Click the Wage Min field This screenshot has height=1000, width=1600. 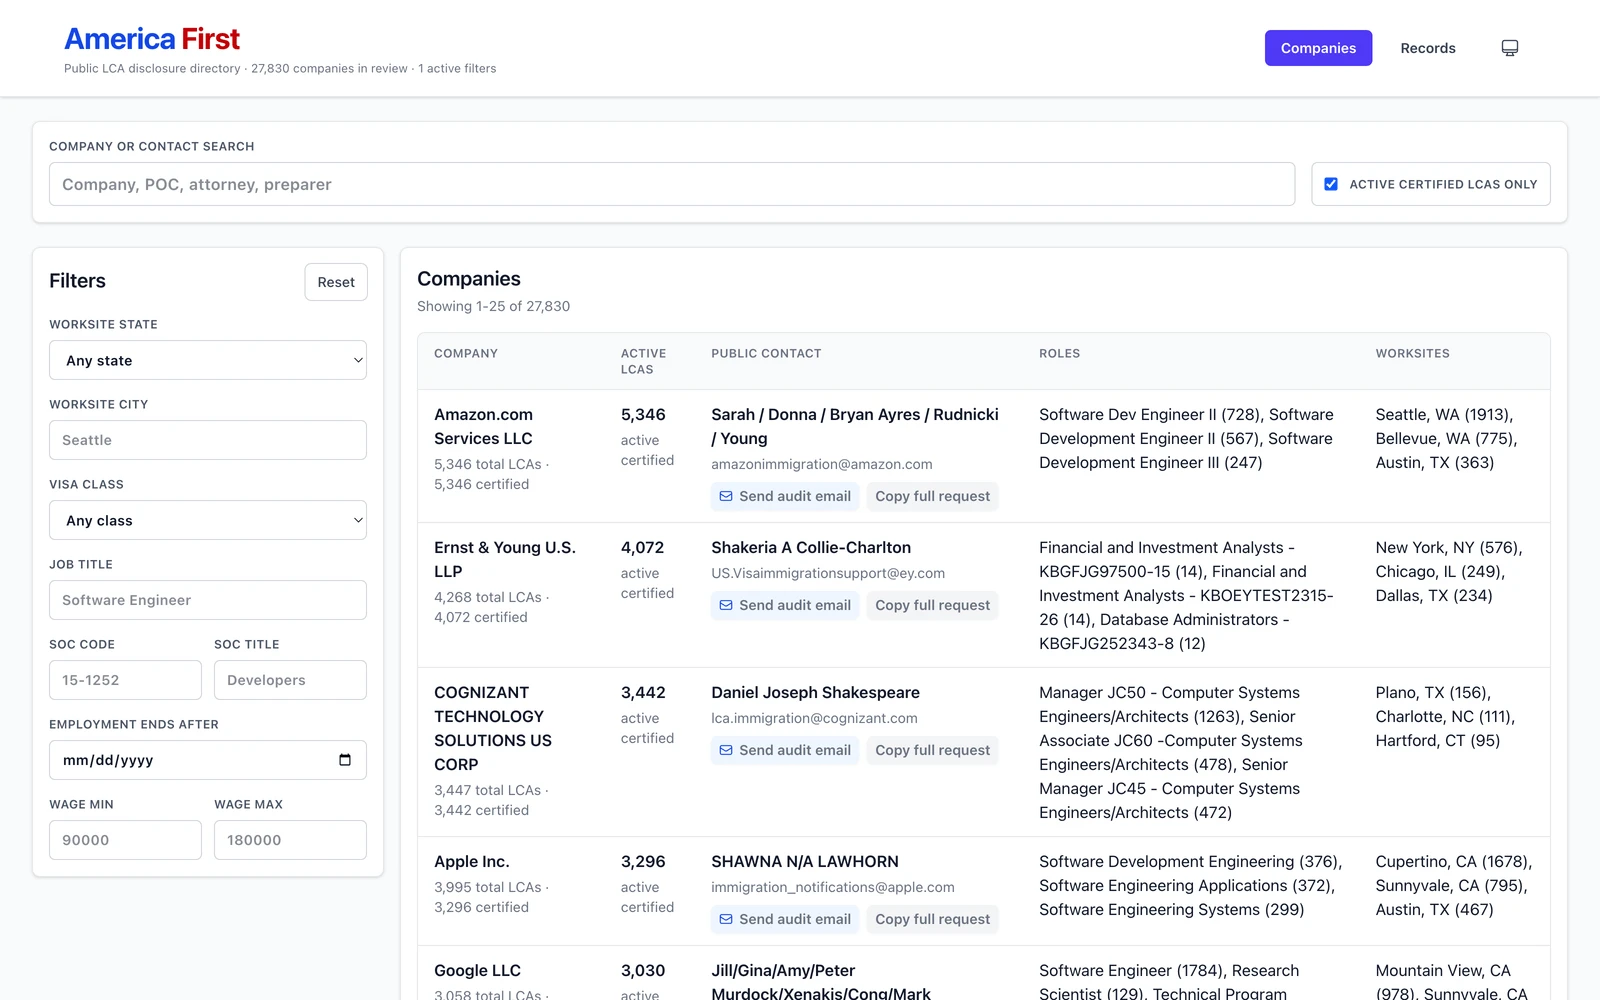(x=125, y=840)
